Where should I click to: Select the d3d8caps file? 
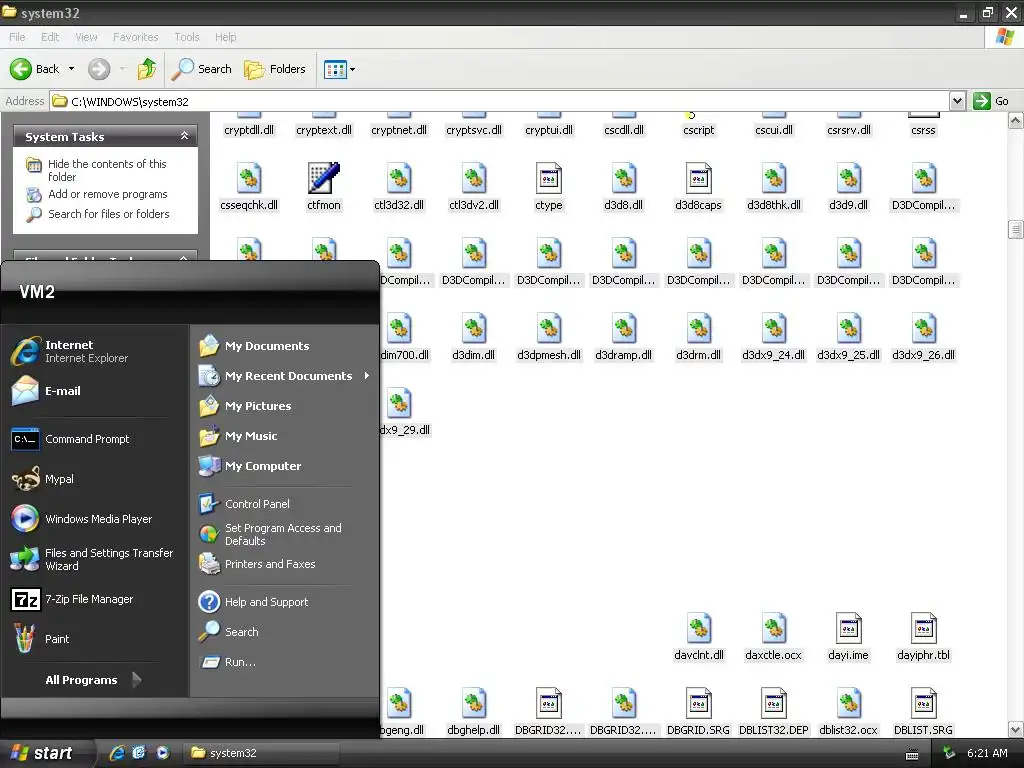coord(698,187)
